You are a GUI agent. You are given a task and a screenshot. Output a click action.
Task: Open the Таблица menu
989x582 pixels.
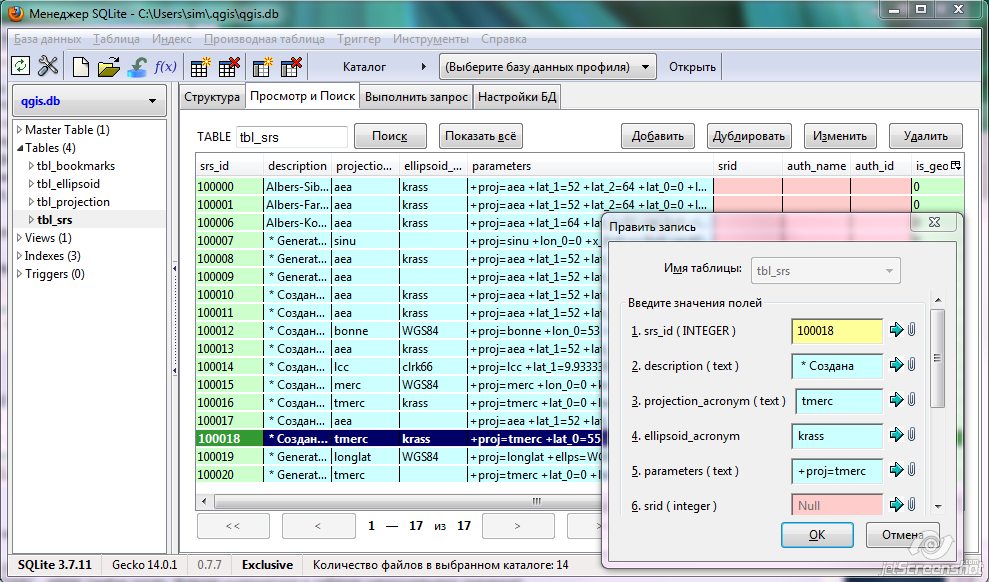(117, 39)
